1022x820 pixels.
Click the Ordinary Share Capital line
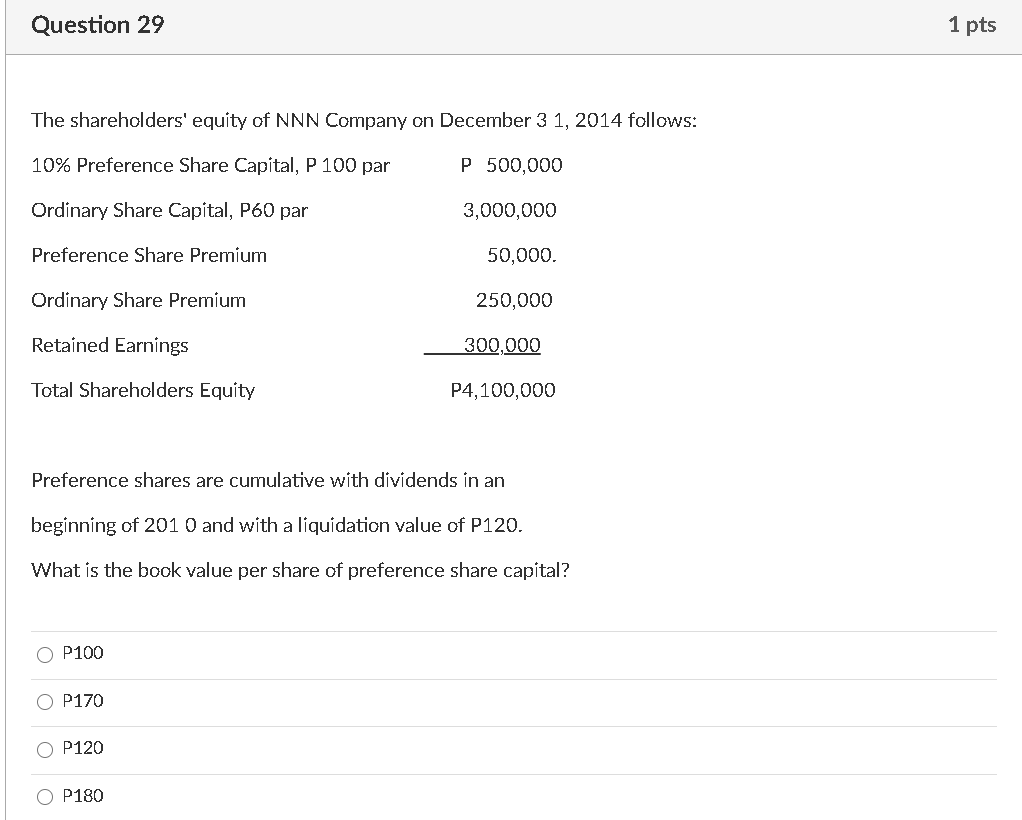[x=168, y=210]
